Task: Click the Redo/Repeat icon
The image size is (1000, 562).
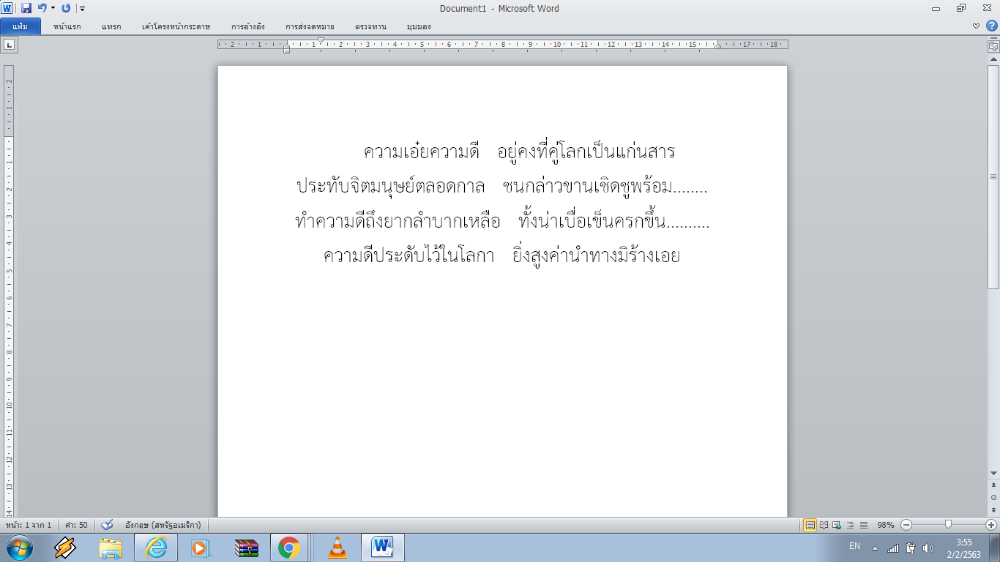Action: pos(66,7)
